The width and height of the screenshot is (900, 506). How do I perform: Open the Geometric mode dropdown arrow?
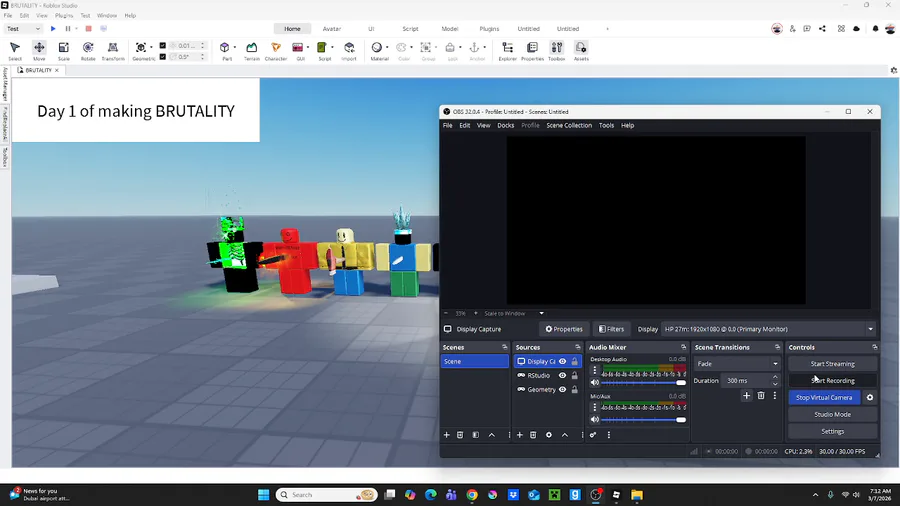pyautogui.click(x=151, y=48)
